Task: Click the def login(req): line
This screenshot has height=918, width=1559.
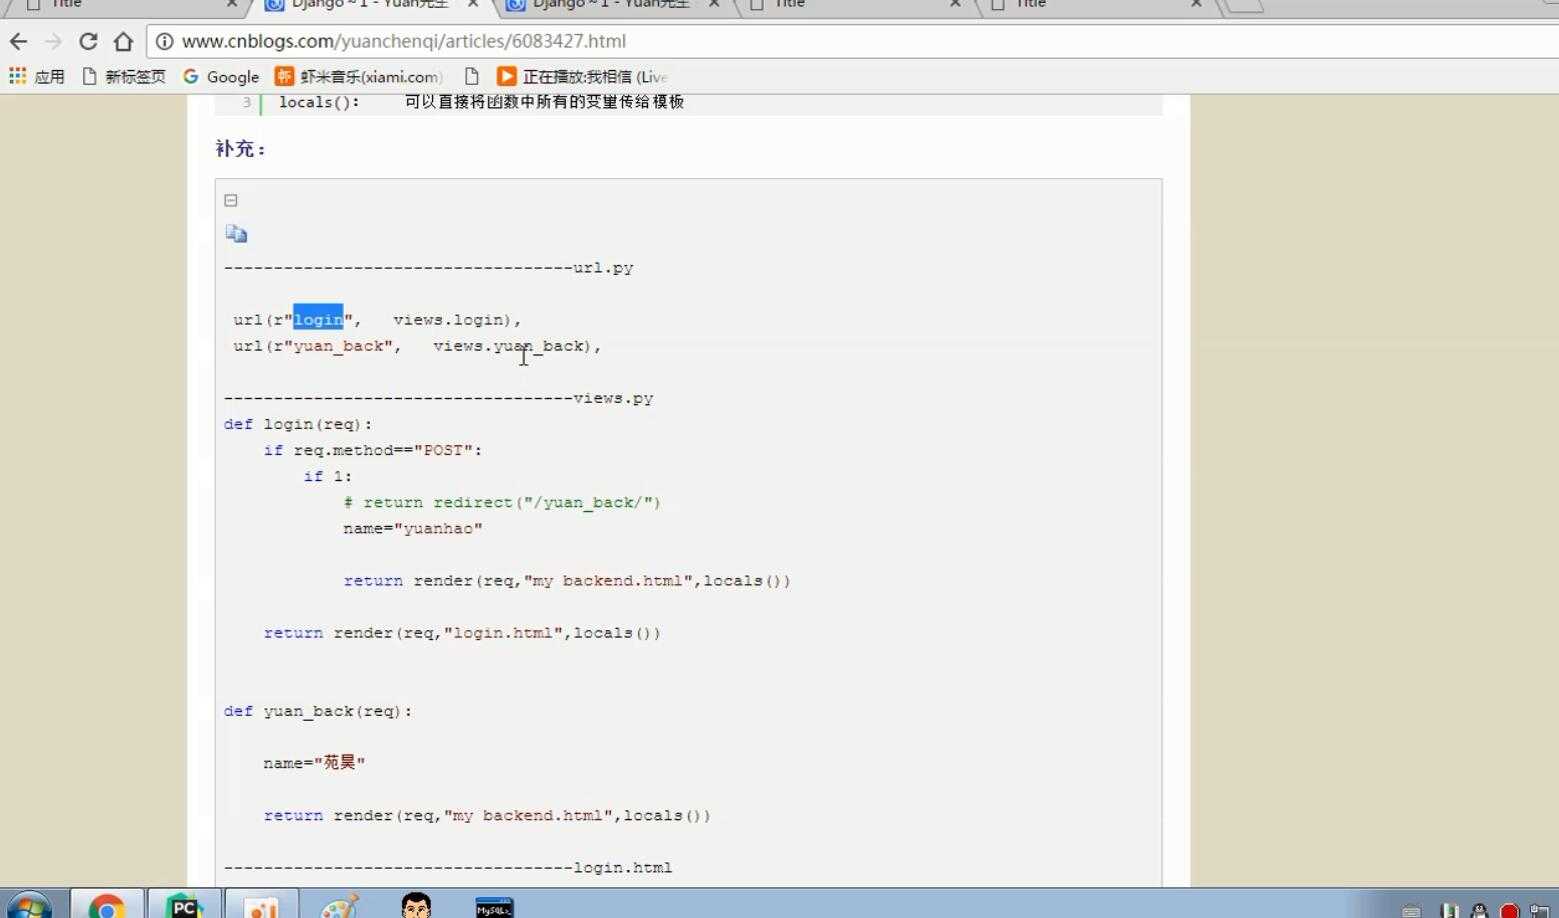Action: (298, 424)
